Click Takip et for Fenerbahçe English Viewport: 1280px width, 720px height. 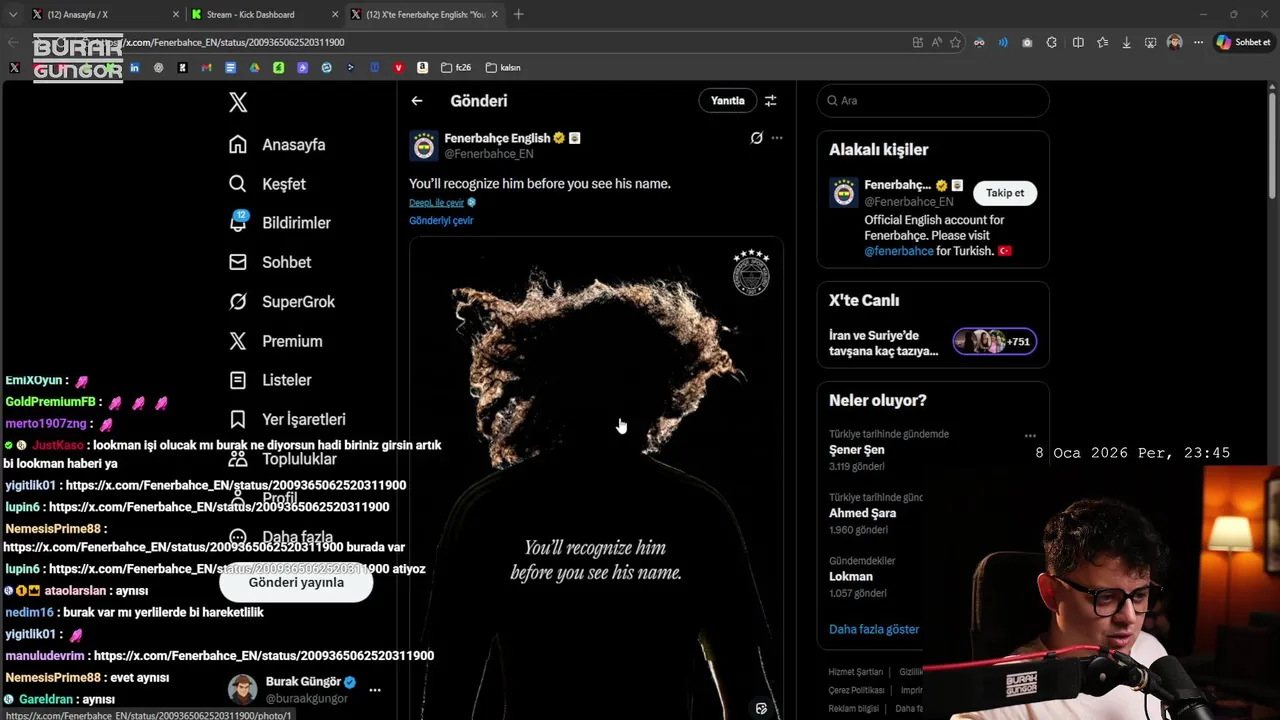1005,193
